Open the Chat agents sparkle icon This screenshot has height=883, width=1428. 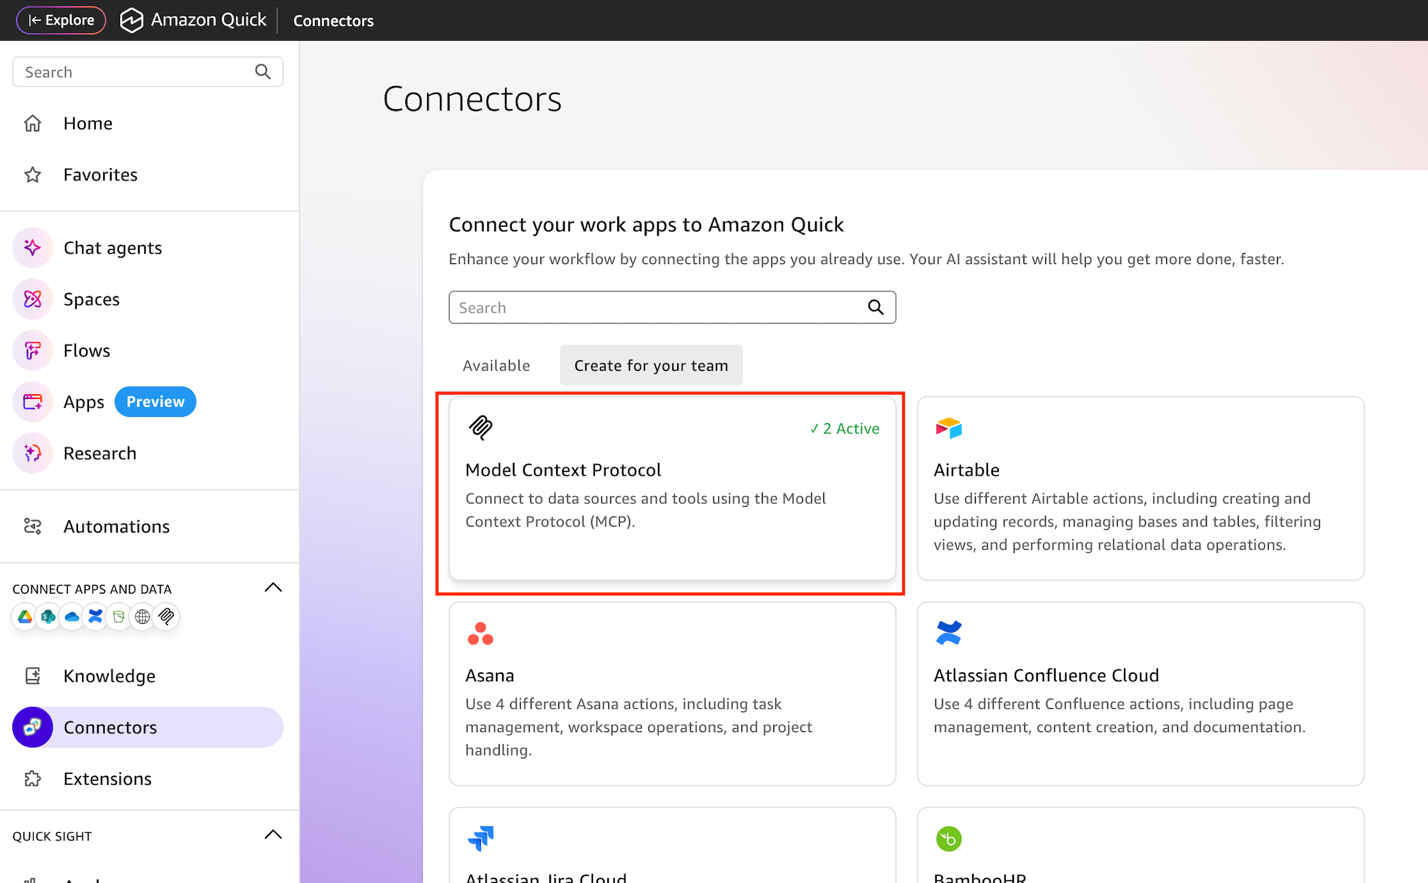pos(33,248)
